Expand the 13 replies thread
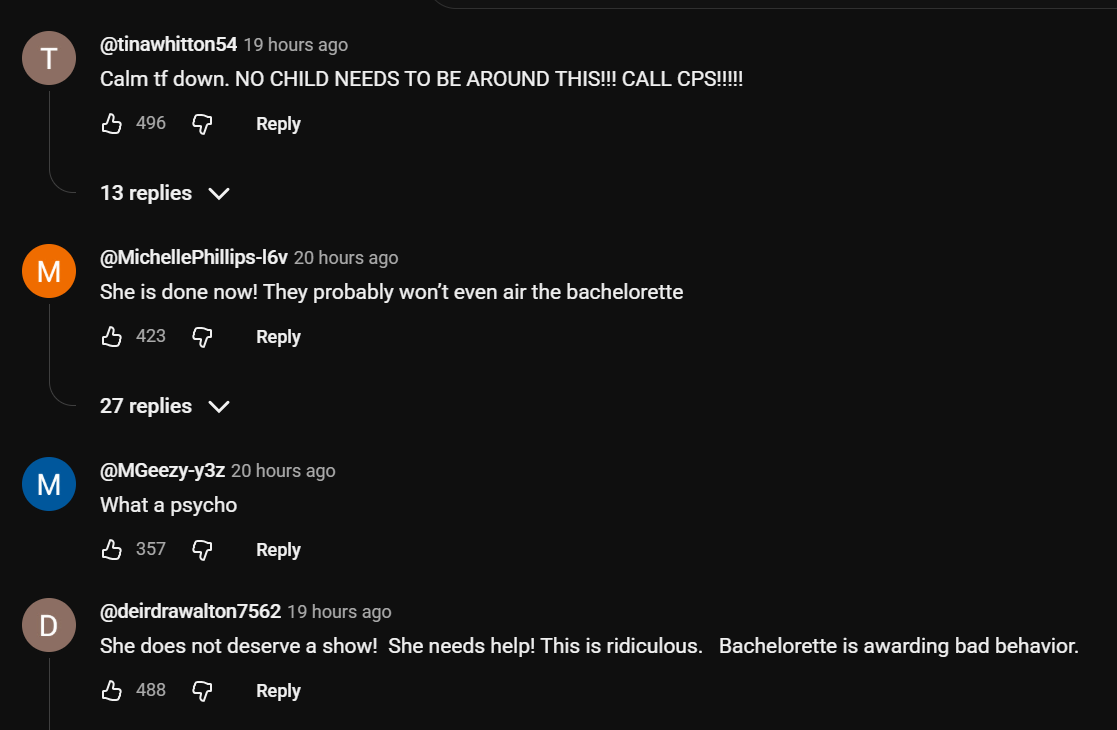This screenshot has width=1117, height=730. [165, 193]
